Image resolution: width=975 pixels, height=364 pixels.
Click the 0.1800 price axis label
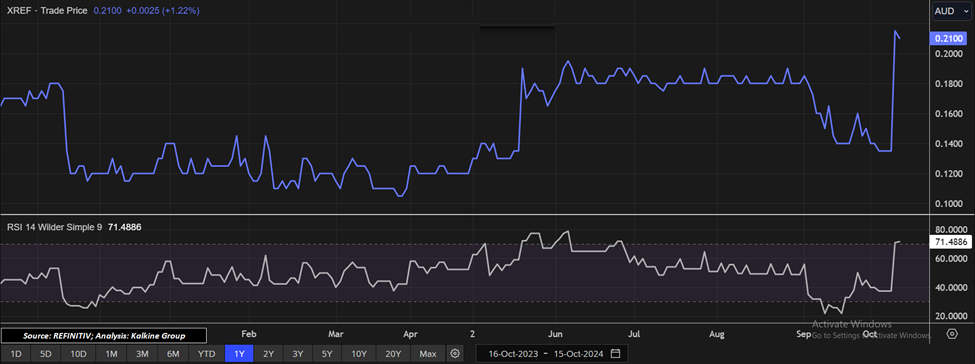948,84
